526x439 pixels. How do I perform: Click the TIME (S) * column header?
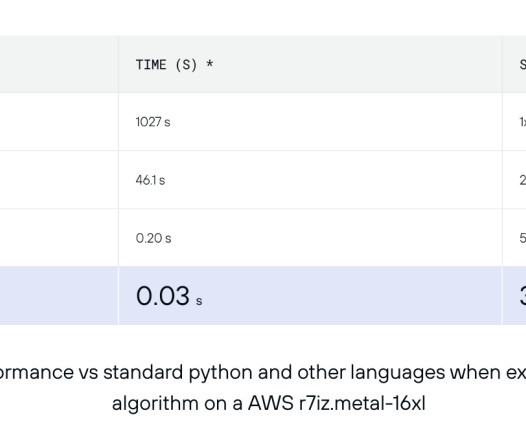pos(310,64)
